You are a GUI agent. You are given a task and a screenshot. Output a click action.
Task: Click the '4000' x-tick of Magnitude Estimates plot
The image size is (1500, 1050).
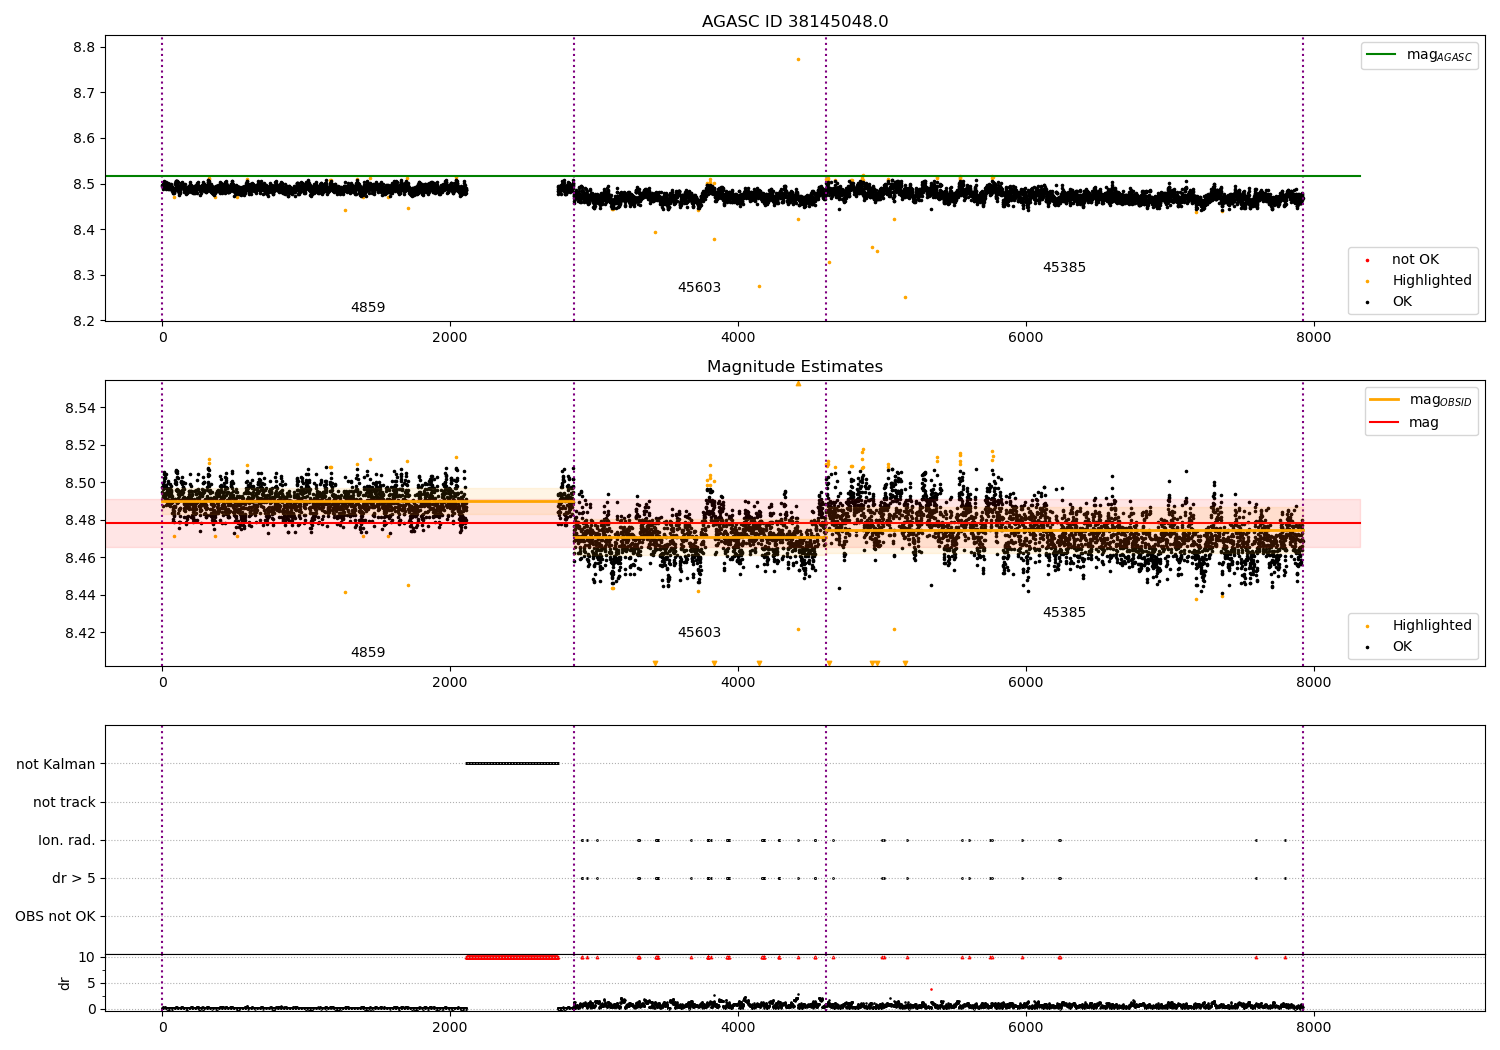coord(738,683)
